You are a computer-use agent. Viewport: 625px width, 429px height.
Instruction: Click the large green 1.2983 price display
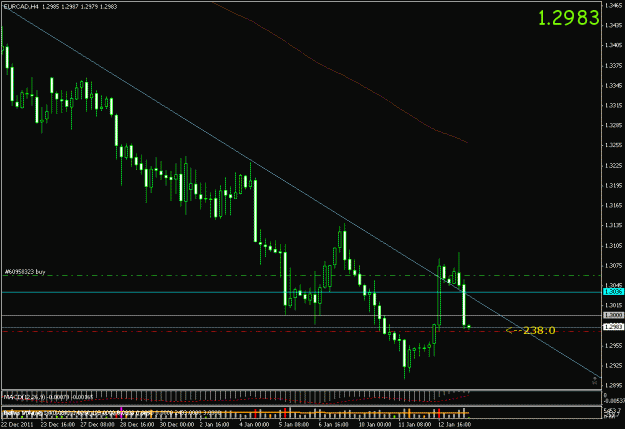(568, 18)
